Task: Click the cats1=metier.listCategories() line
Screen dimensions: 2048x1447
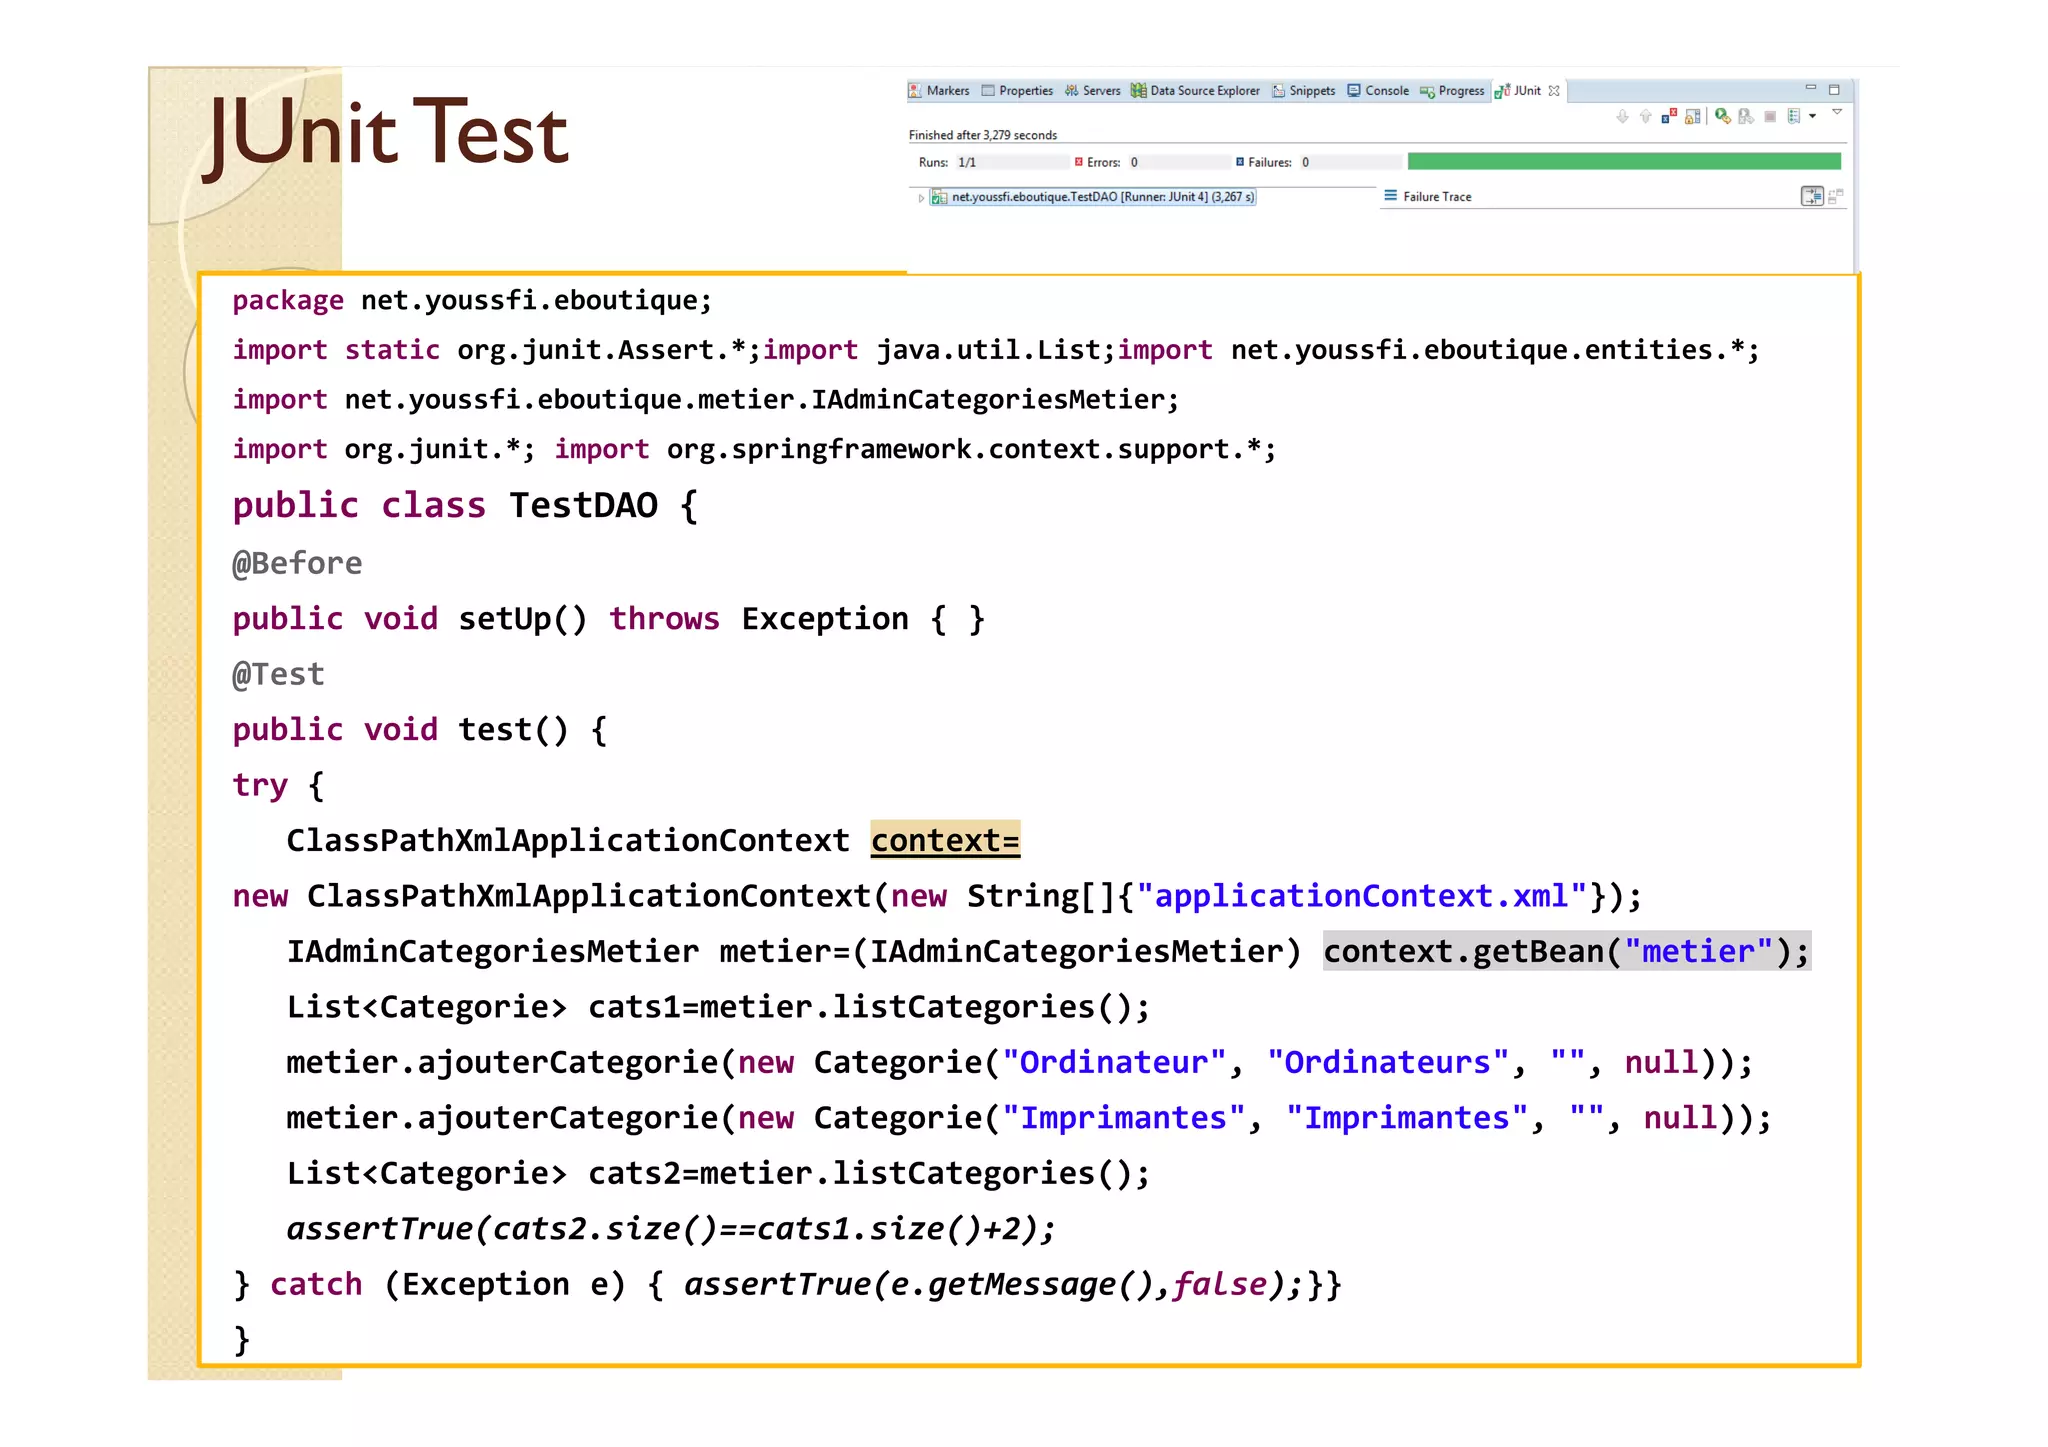Action: pos(718,1006)
